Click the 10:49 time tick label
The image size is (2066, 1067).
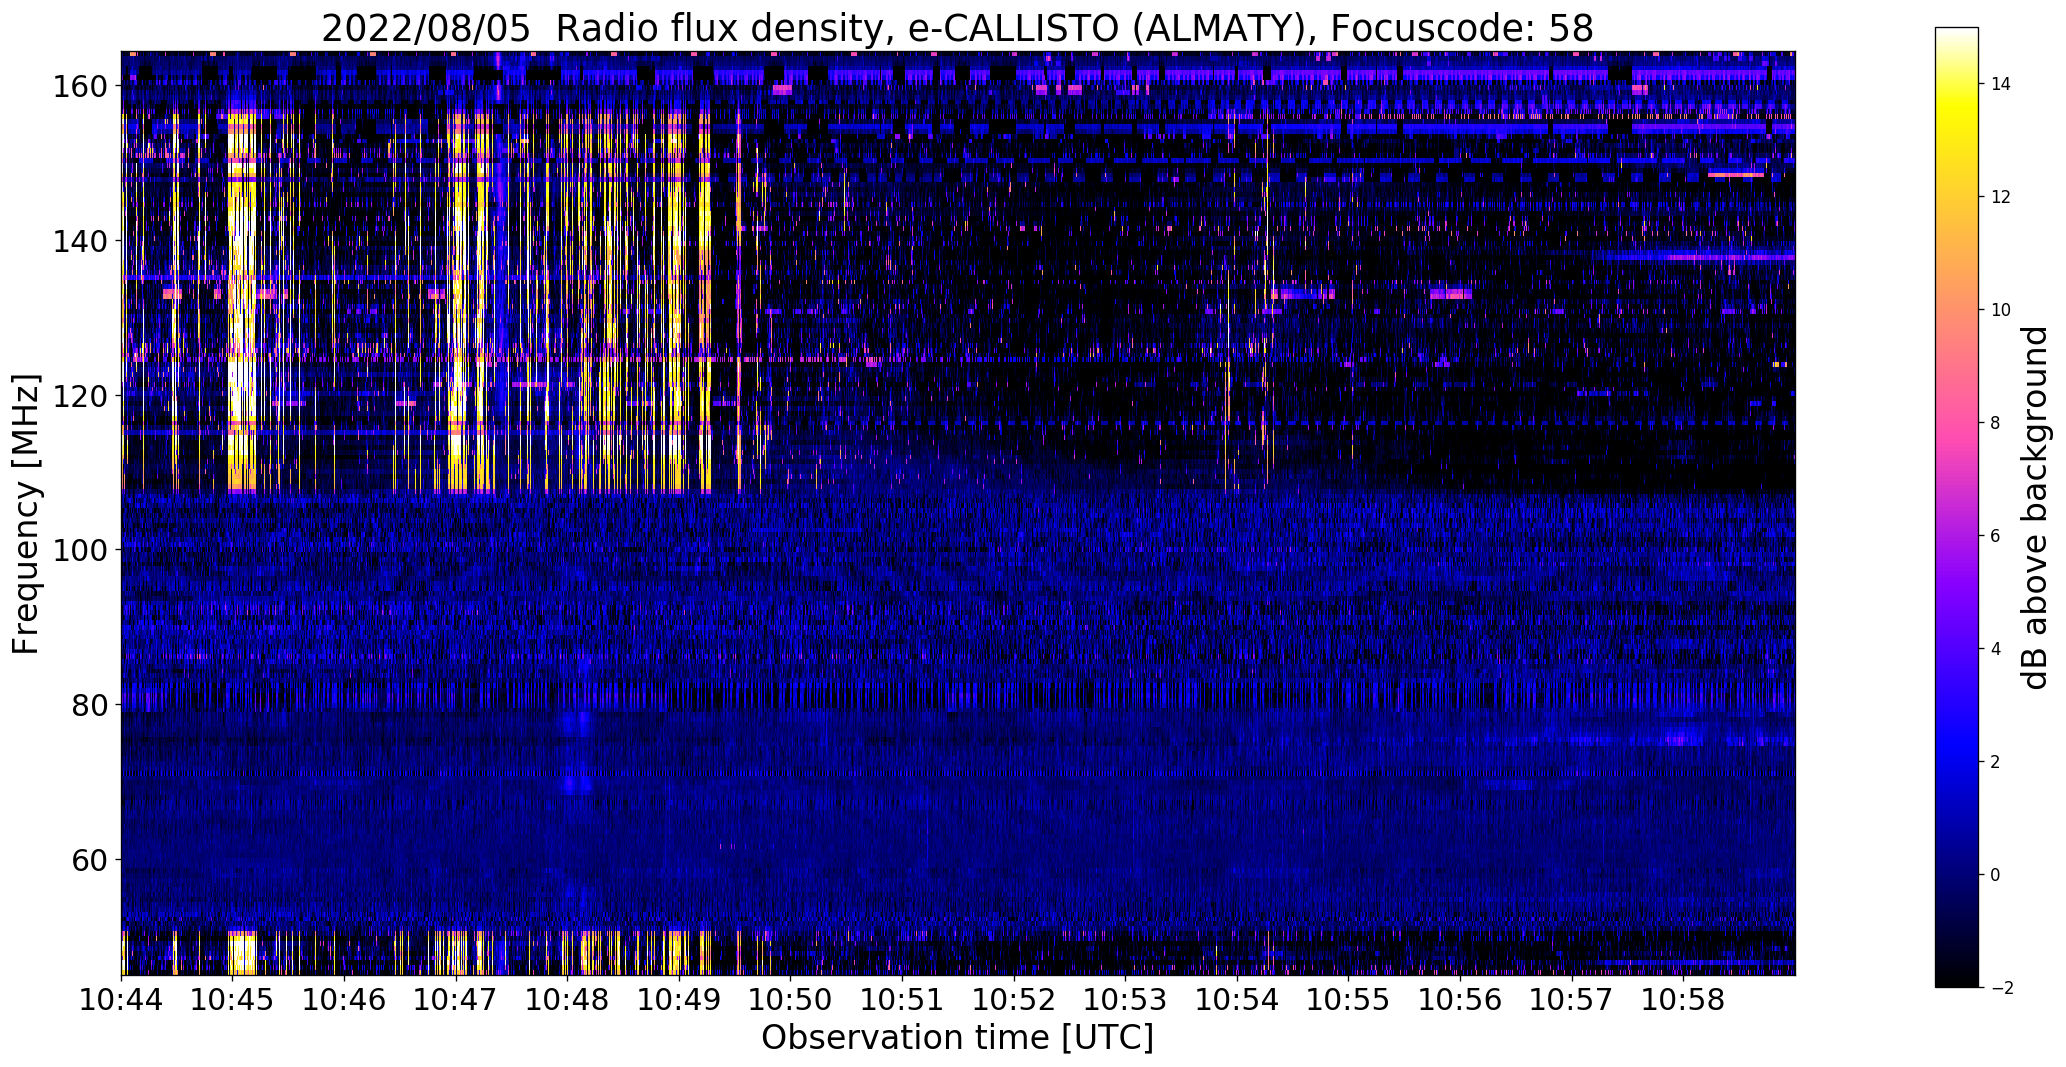pyautogui.click(x=679, y=999)
